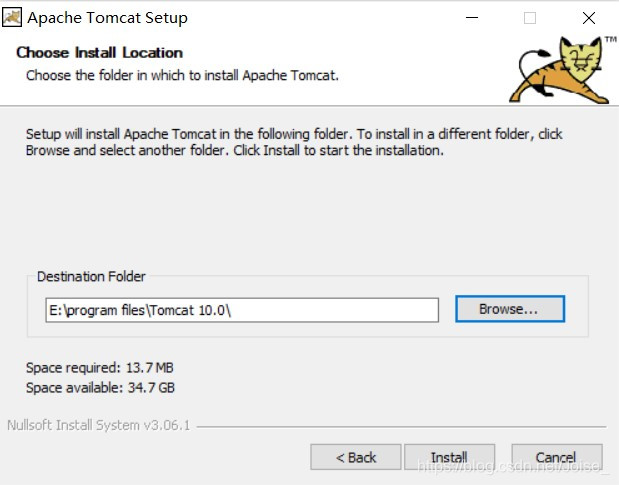
Task: Go back with the < Back button
Action: pyautogui.click(x=356, y=457)
